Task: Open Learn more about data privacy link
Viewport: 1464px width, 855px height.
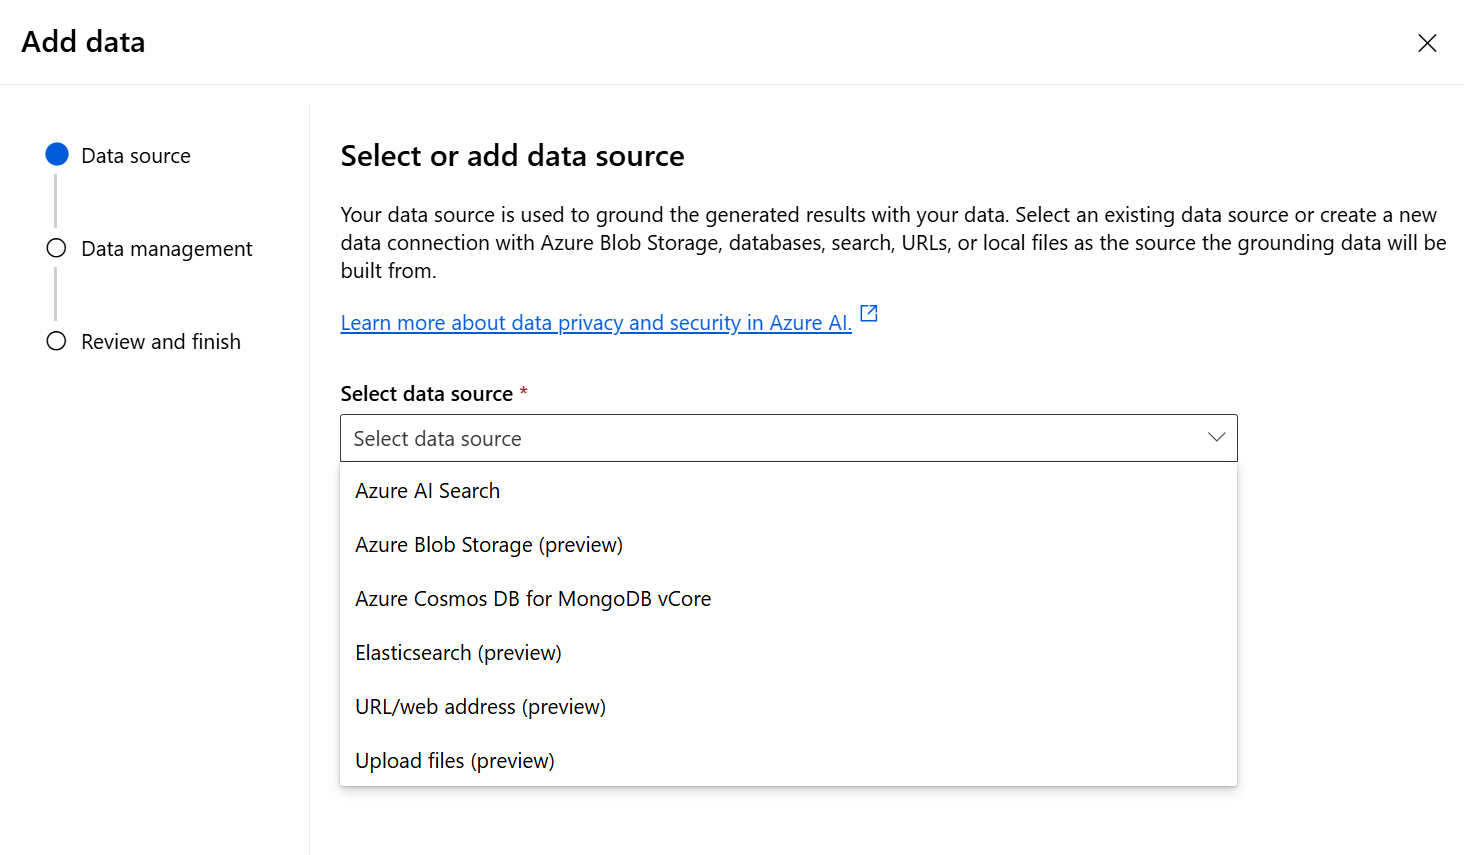Action: point(596,323)
